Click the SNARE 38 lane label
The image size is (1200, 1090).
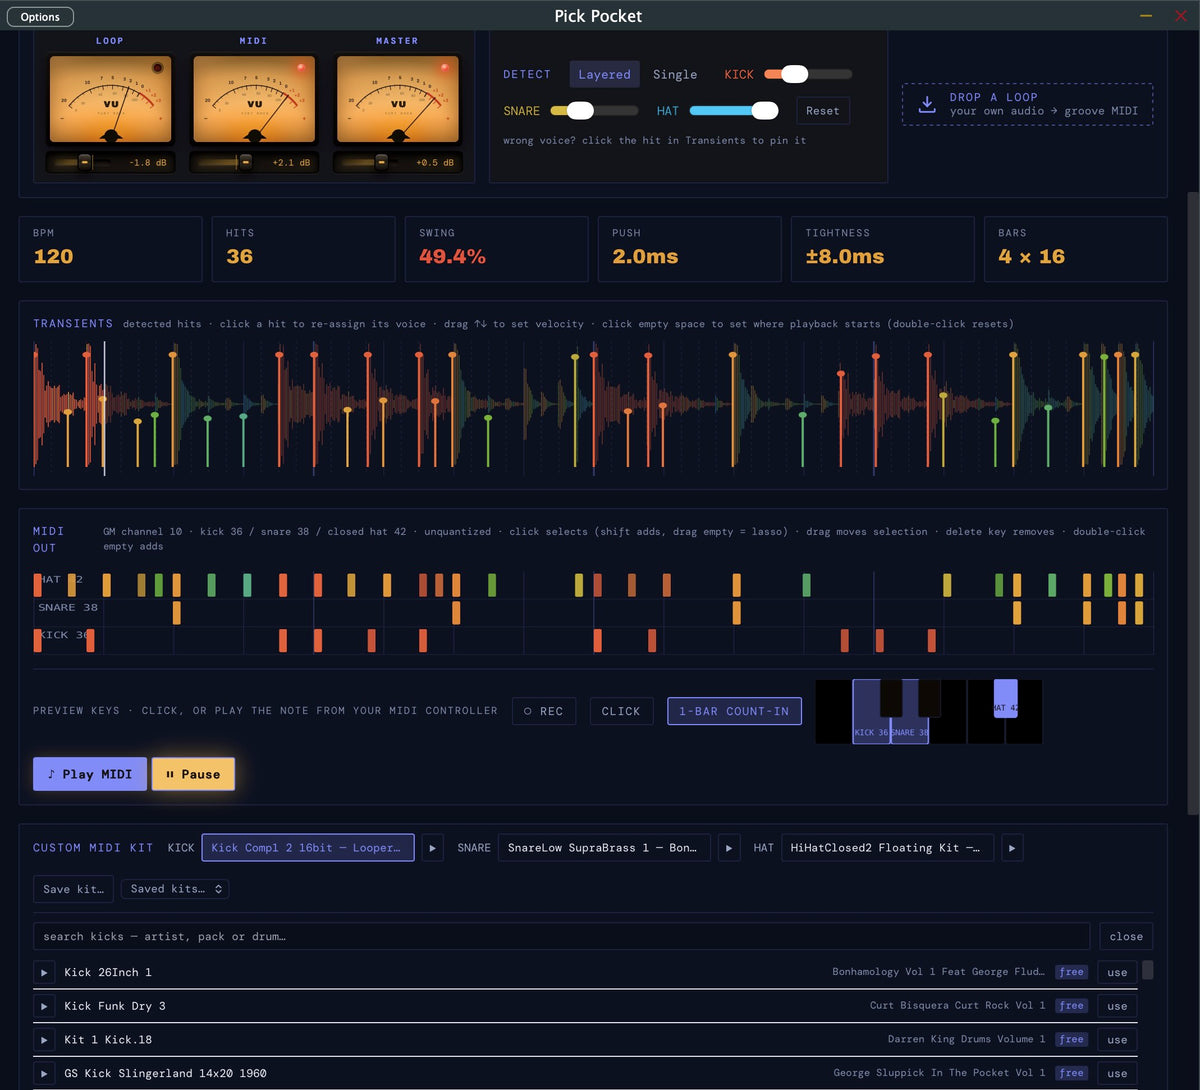[x=68, y=607]
